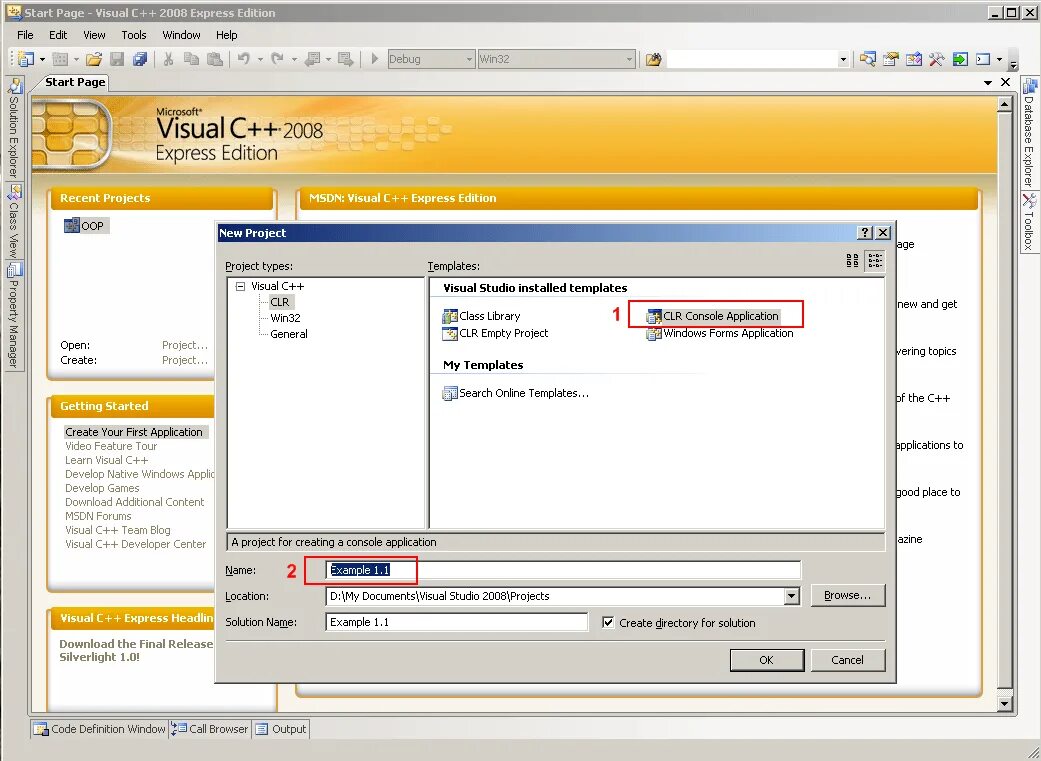The image size is (1041, 761).
Task: Open the Tools menu
Action: pos(133,35)
